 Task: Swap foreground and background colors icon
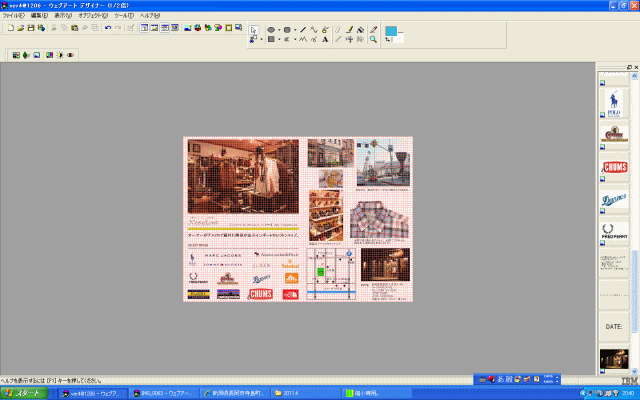[388, 40]
